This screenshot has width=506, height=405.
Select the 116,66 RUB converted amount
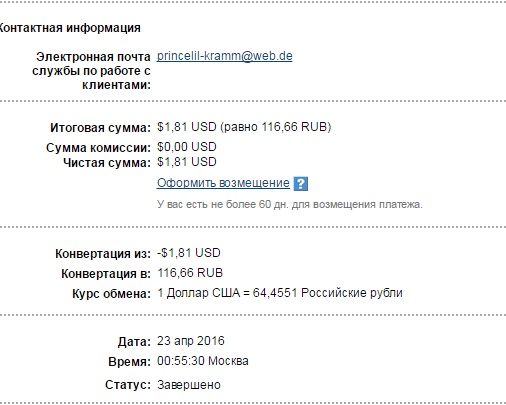click(190, 273)
